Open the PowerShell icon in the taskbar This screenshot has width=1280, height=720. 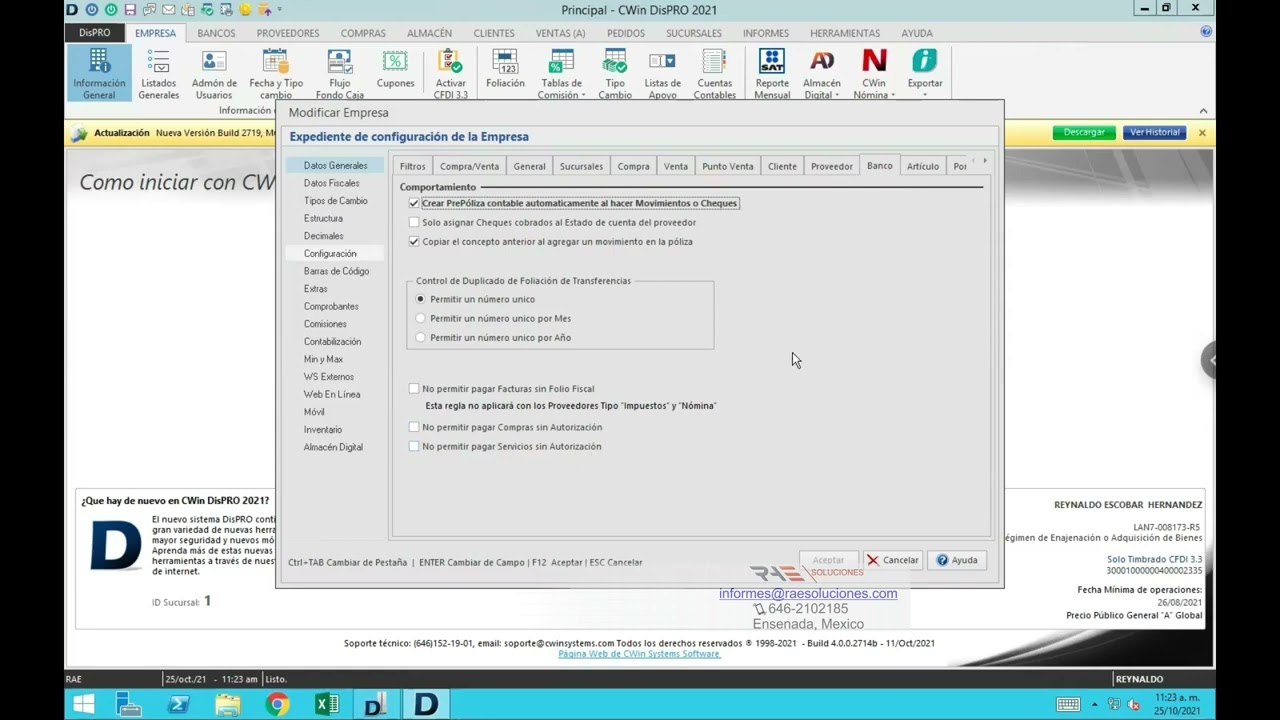[x=178, y=704]
